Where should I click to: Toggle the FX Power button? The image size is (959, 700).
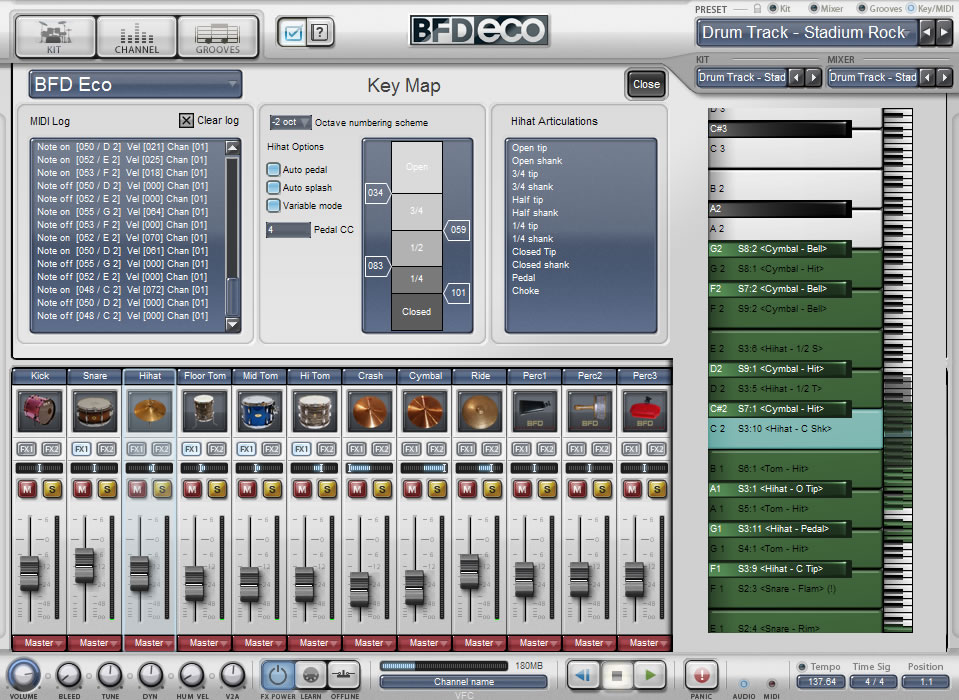click(x=278, y=675)
